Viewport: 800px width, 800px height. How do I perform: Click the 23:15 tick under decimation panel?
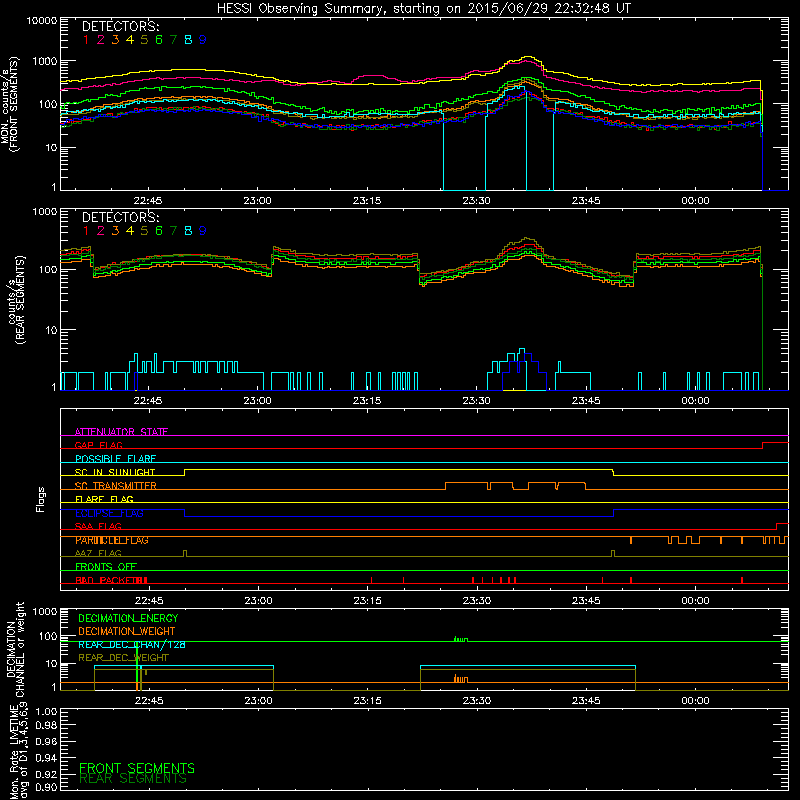[x=367, y=701]
